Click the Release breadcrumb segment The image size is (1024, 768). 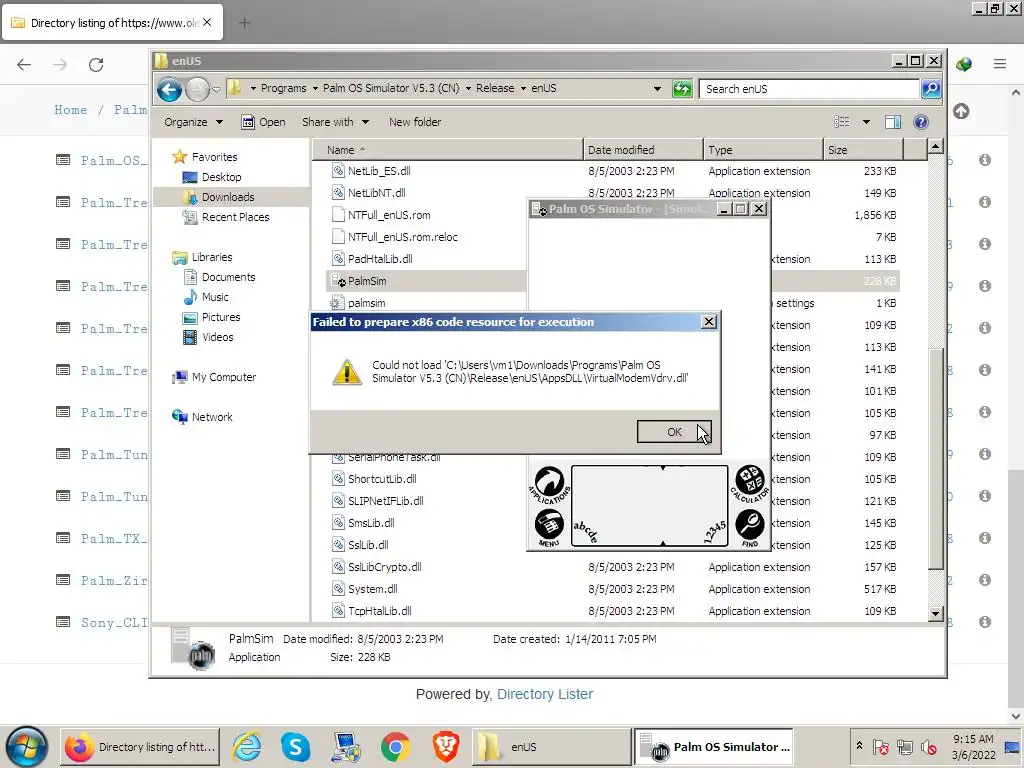coord(494,88)
